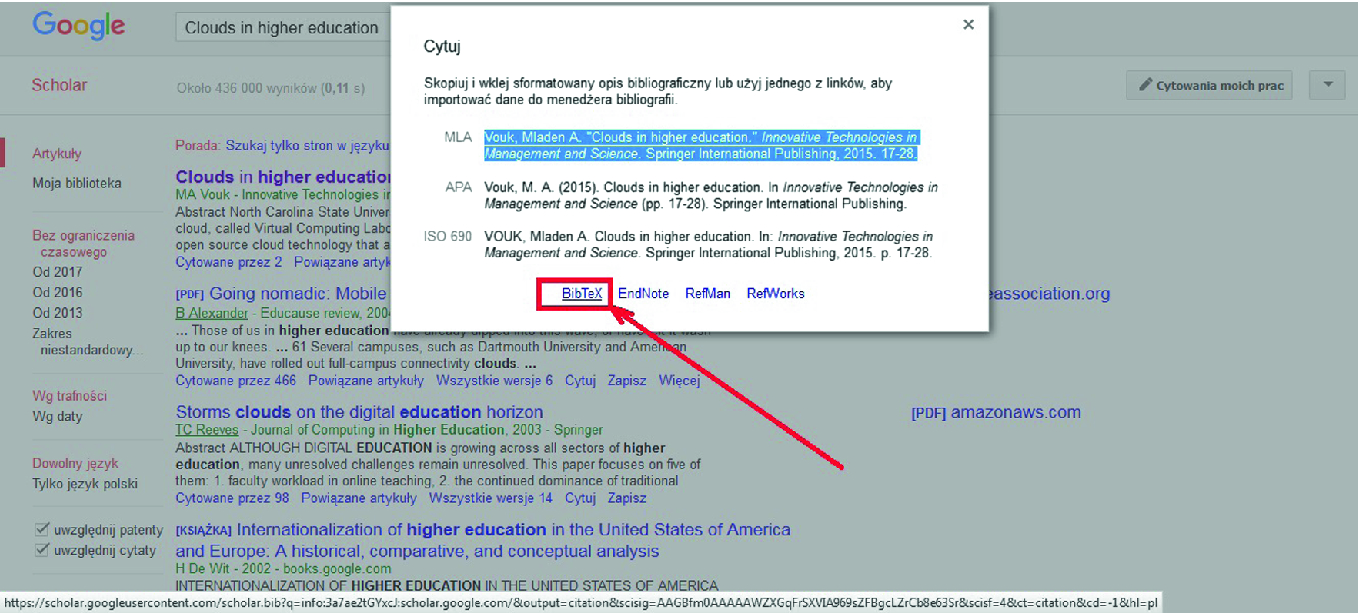Filter results Od 2017
Screen dimensions: 1358x613
(57, 272)
